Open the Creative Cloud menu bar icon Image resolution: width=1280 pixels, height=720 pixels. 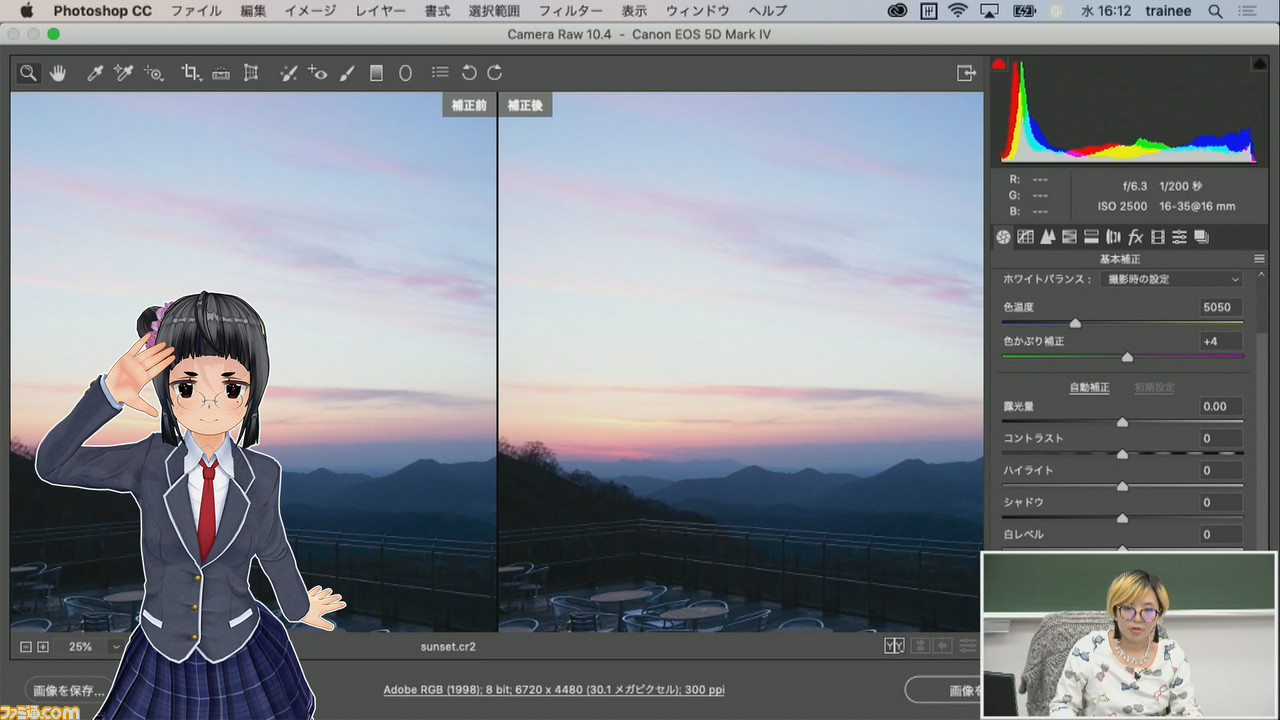pos(897,11)
